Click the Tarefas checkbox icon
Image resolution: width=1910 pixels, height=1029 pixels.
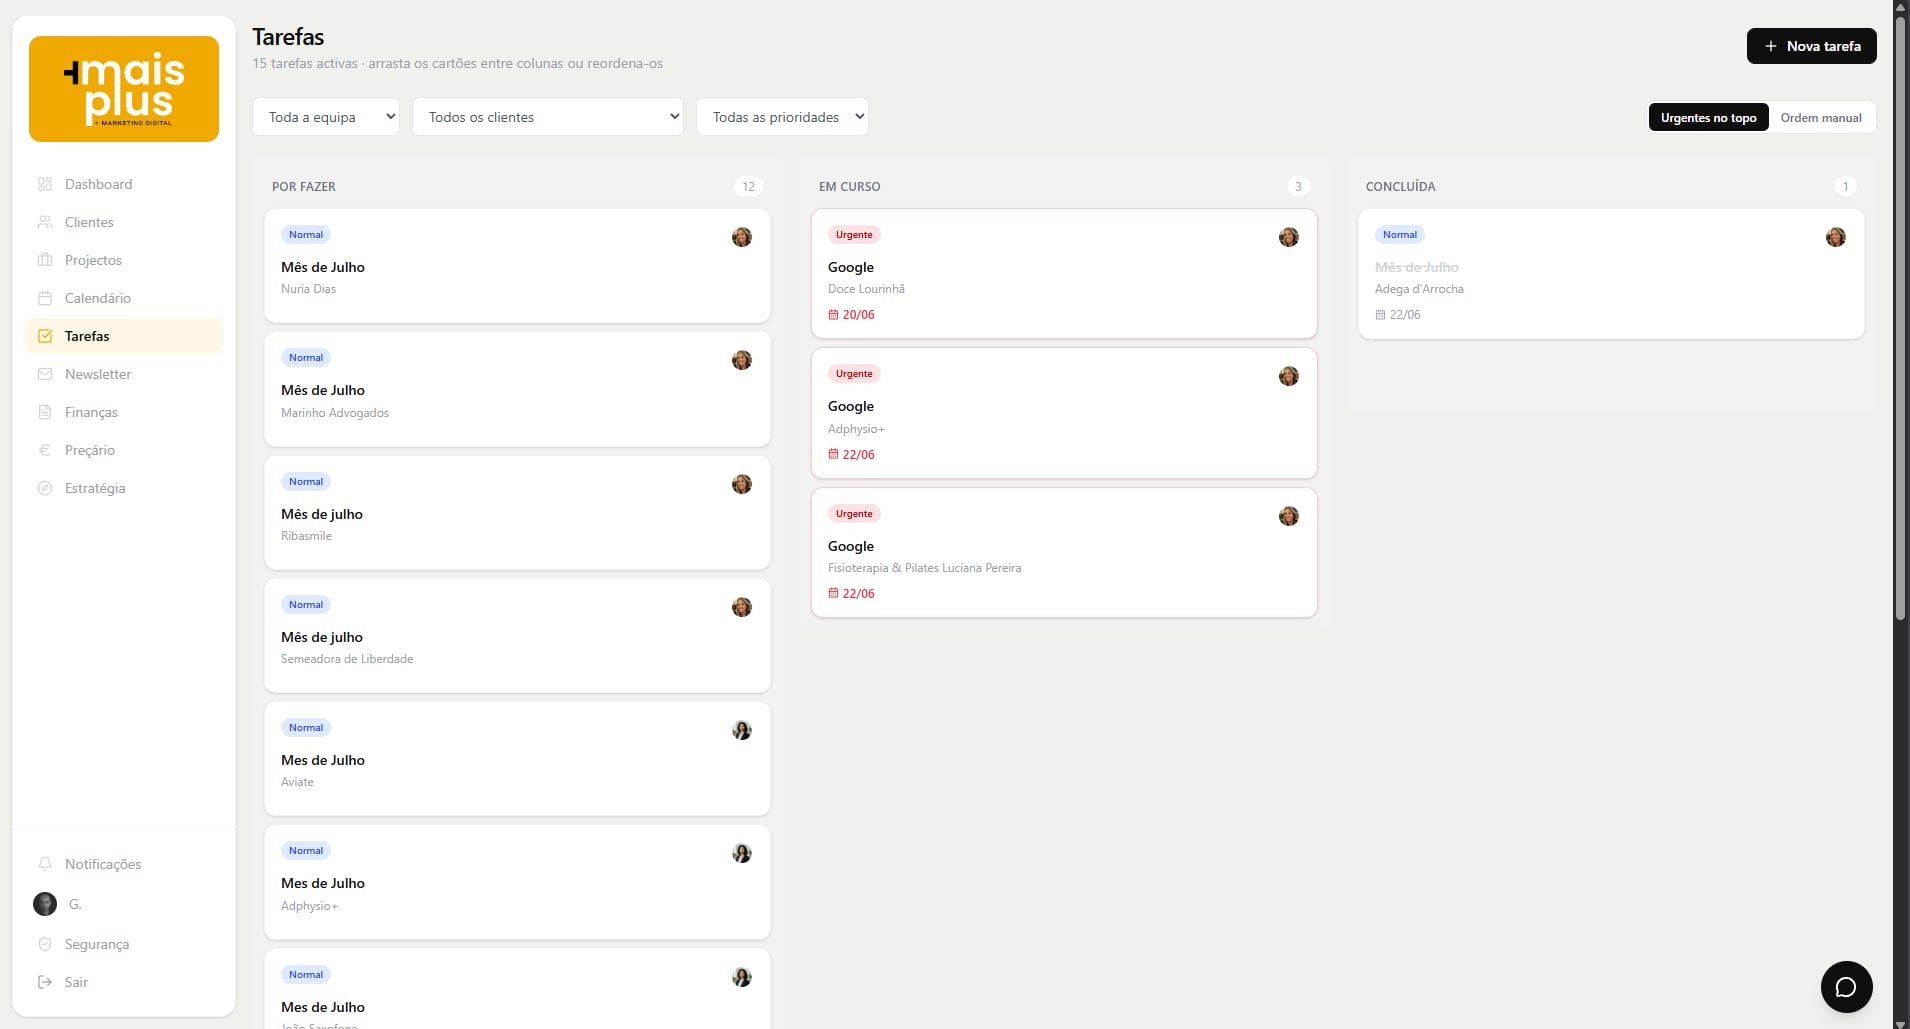pyautogui.click(x=45, y=336)
